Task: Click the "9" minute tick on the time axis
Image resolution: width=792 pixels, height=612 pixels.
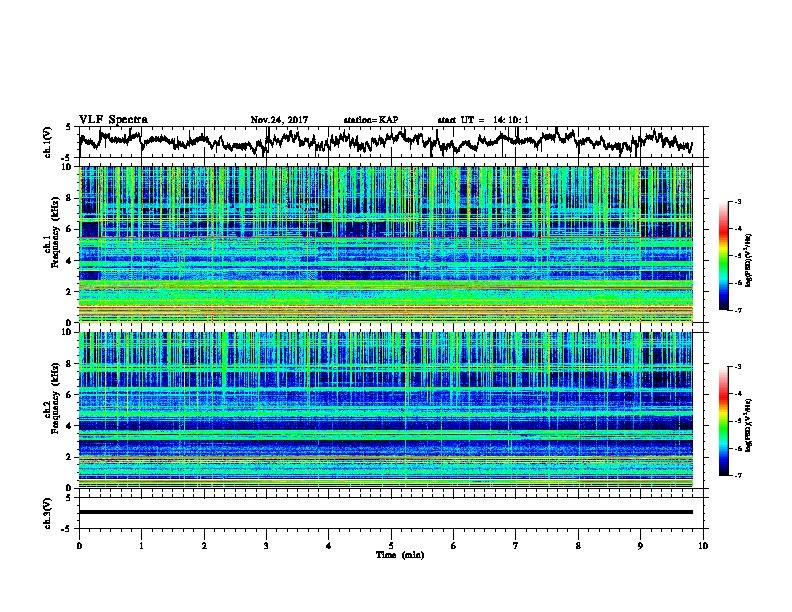Action: click(640, 546)
